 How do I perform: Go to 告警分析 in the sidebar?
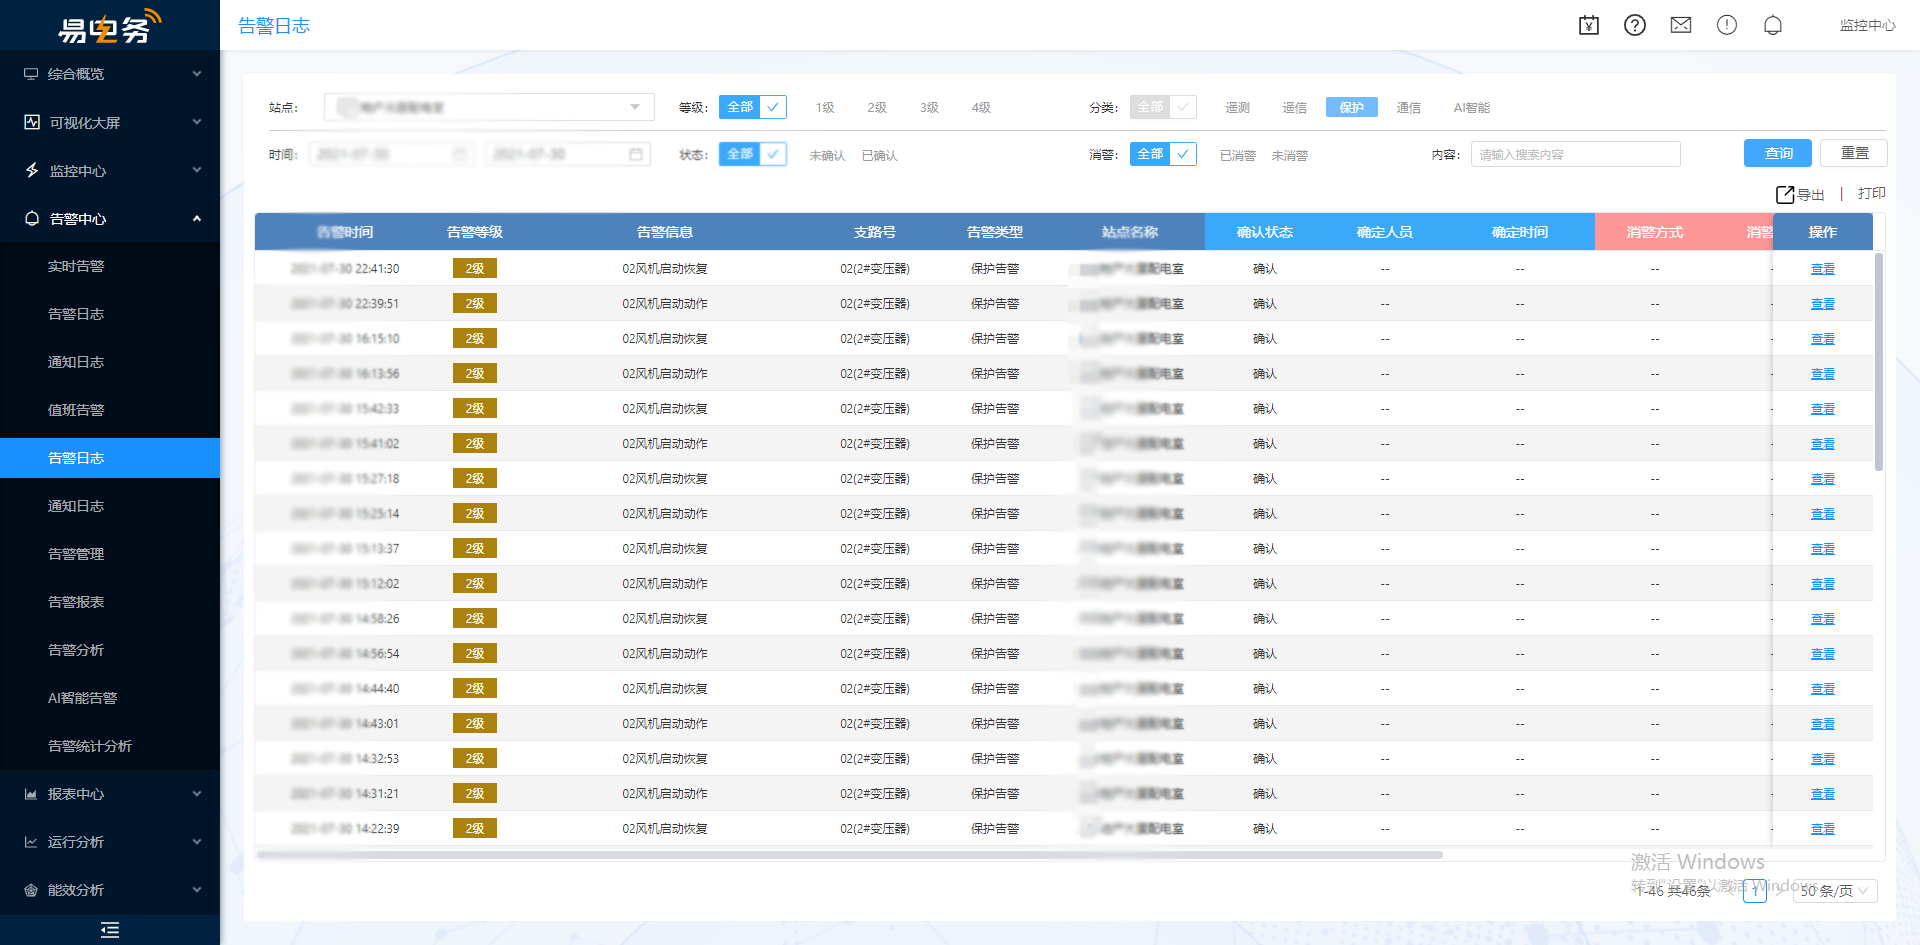(x=76, y=650)
